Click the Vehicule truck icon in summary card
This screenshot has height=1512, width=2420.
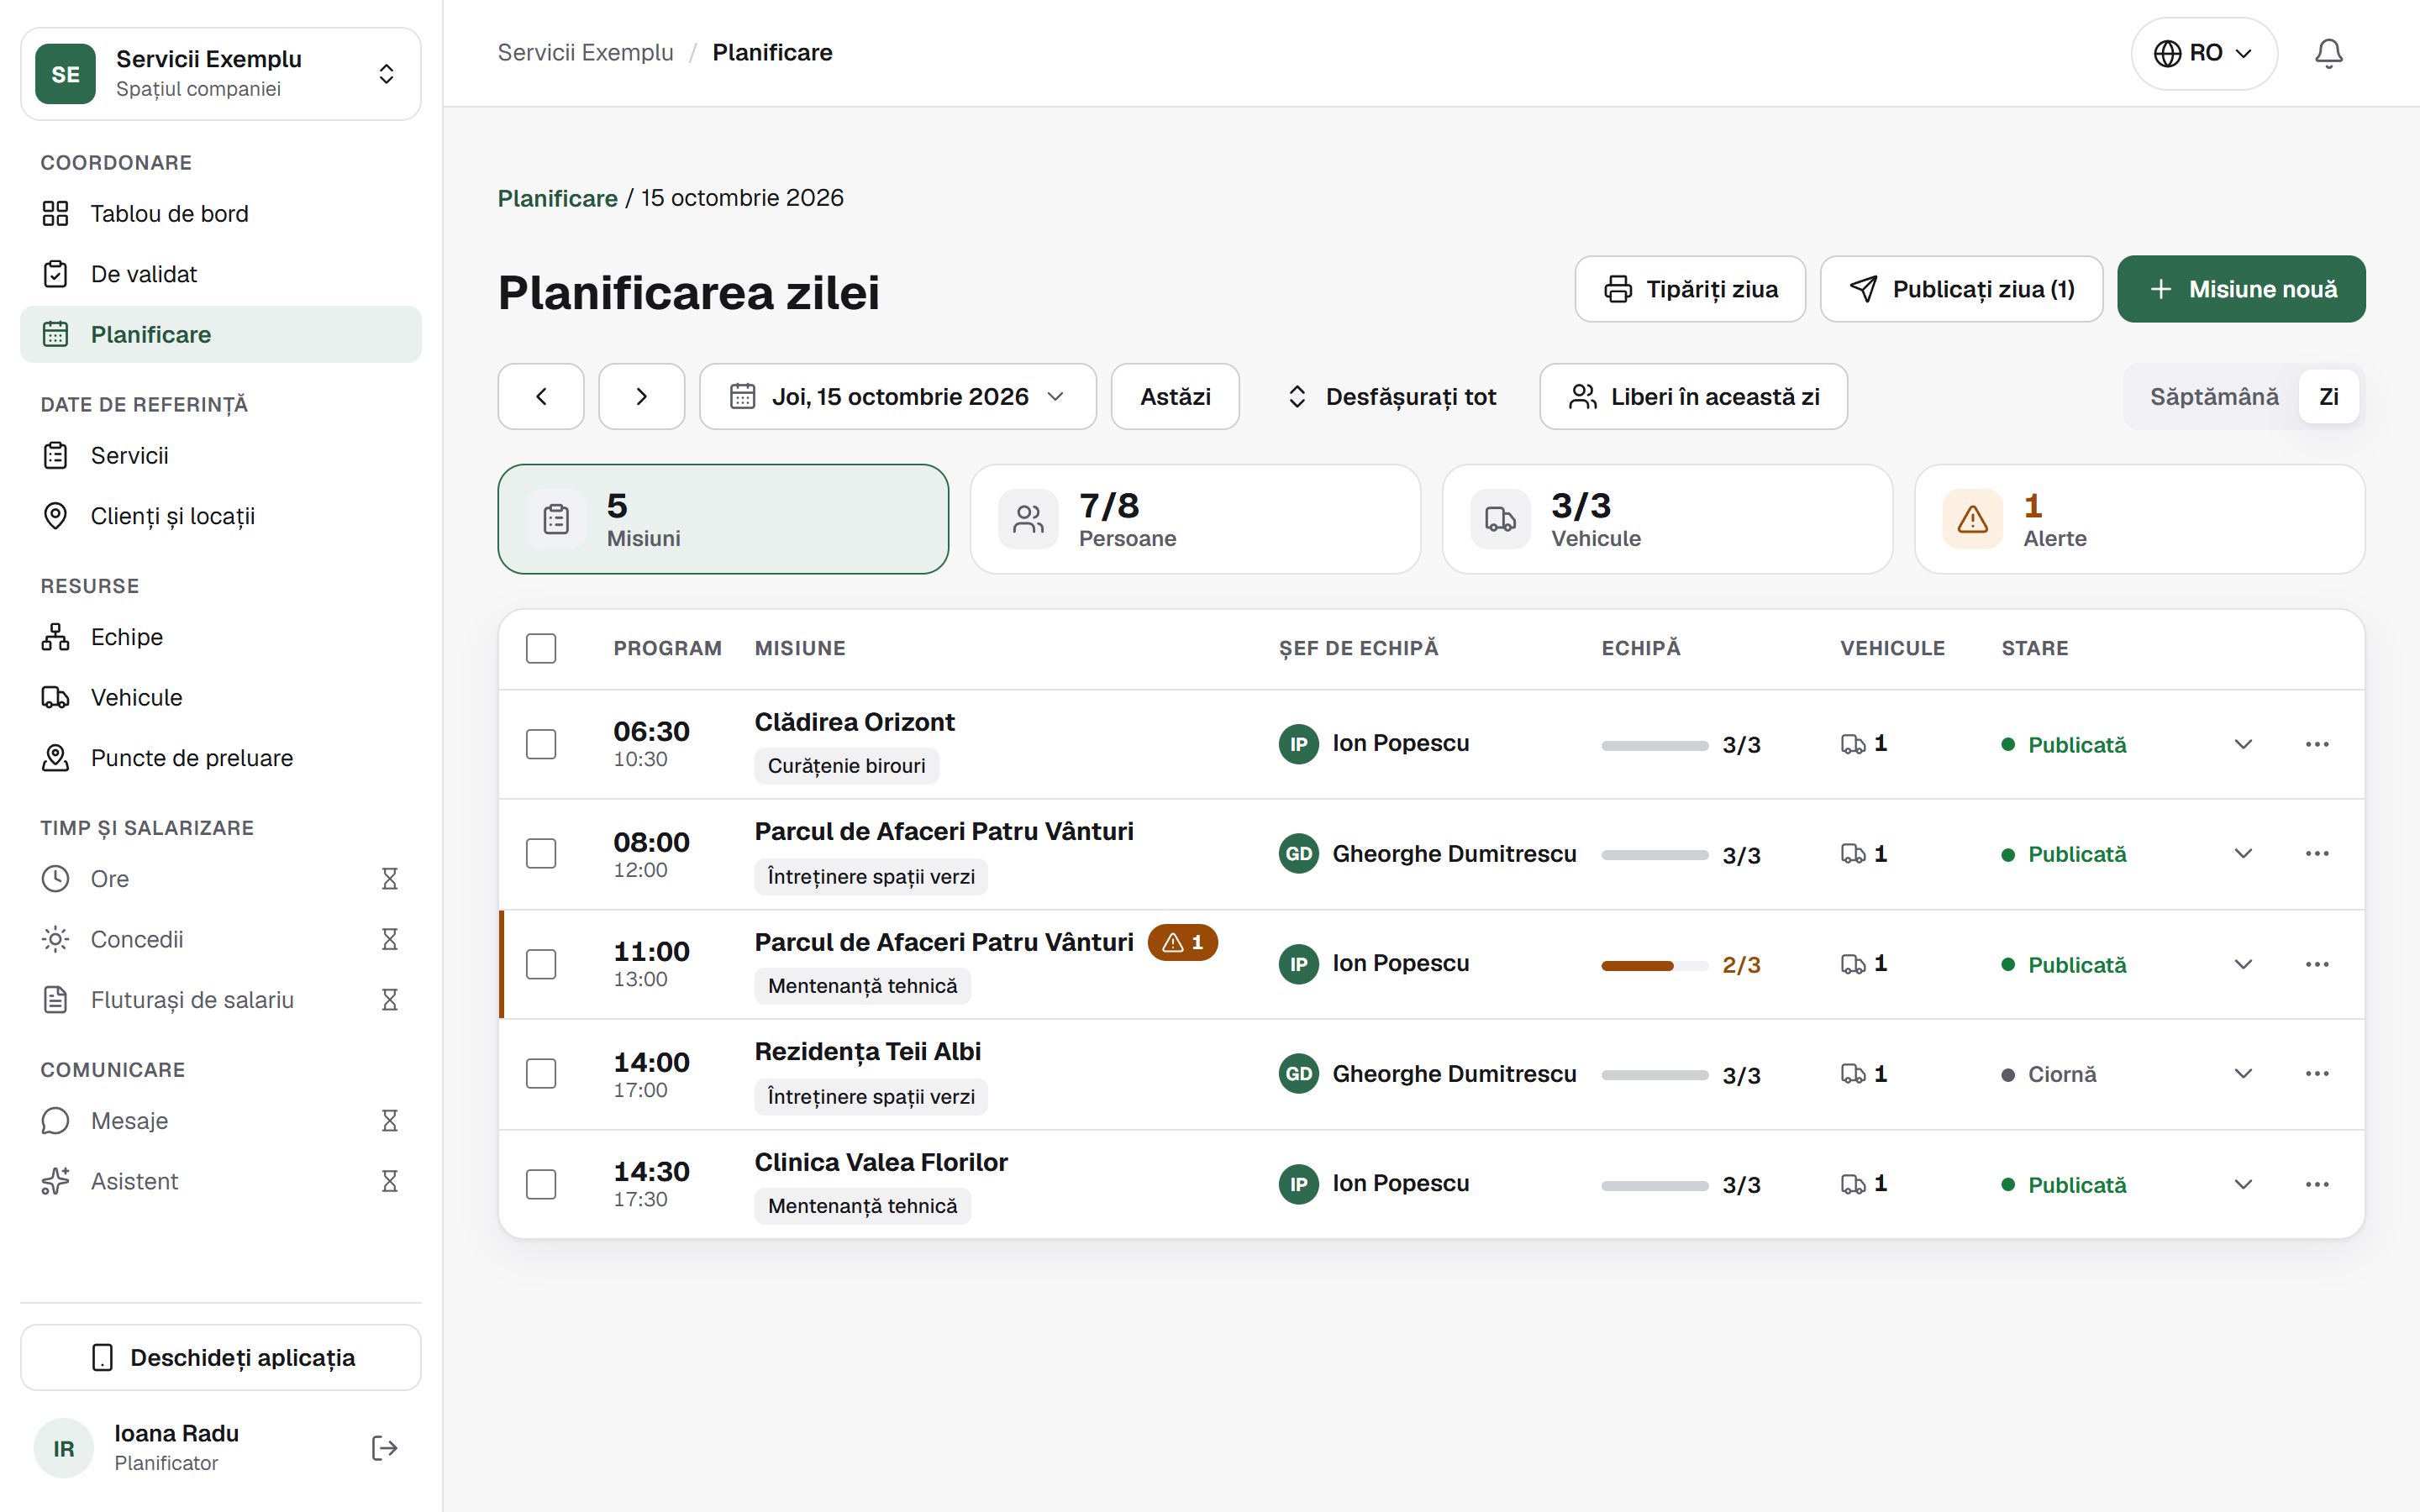pyautogui.click(x=1500, y=519)
